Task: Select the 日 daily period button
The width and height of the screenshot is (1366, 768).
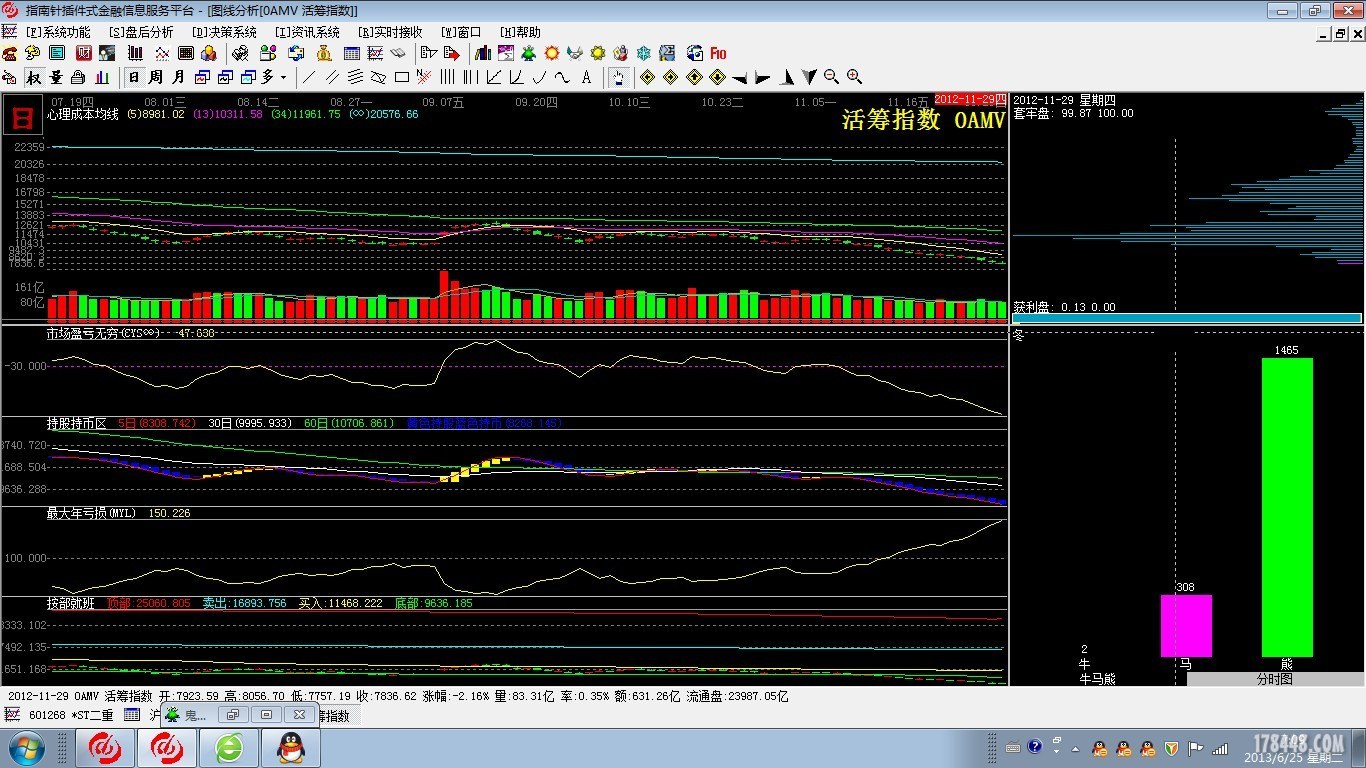Action: (x=133, y=77)
